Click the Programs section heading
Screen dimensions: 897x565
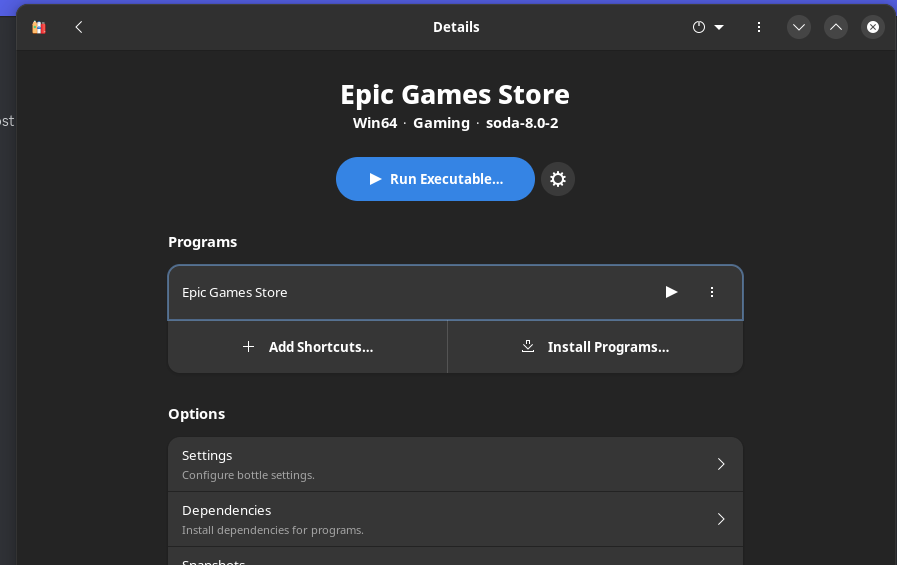(x=203, y=242)
